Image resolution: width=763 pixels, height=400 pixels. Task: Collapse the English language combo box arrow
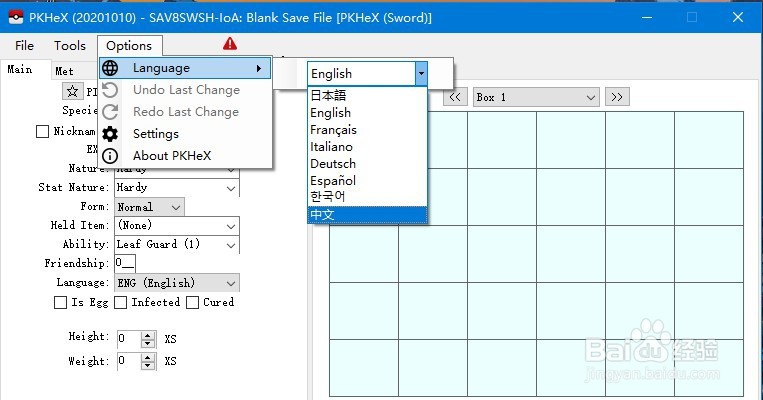coord(421,74)
